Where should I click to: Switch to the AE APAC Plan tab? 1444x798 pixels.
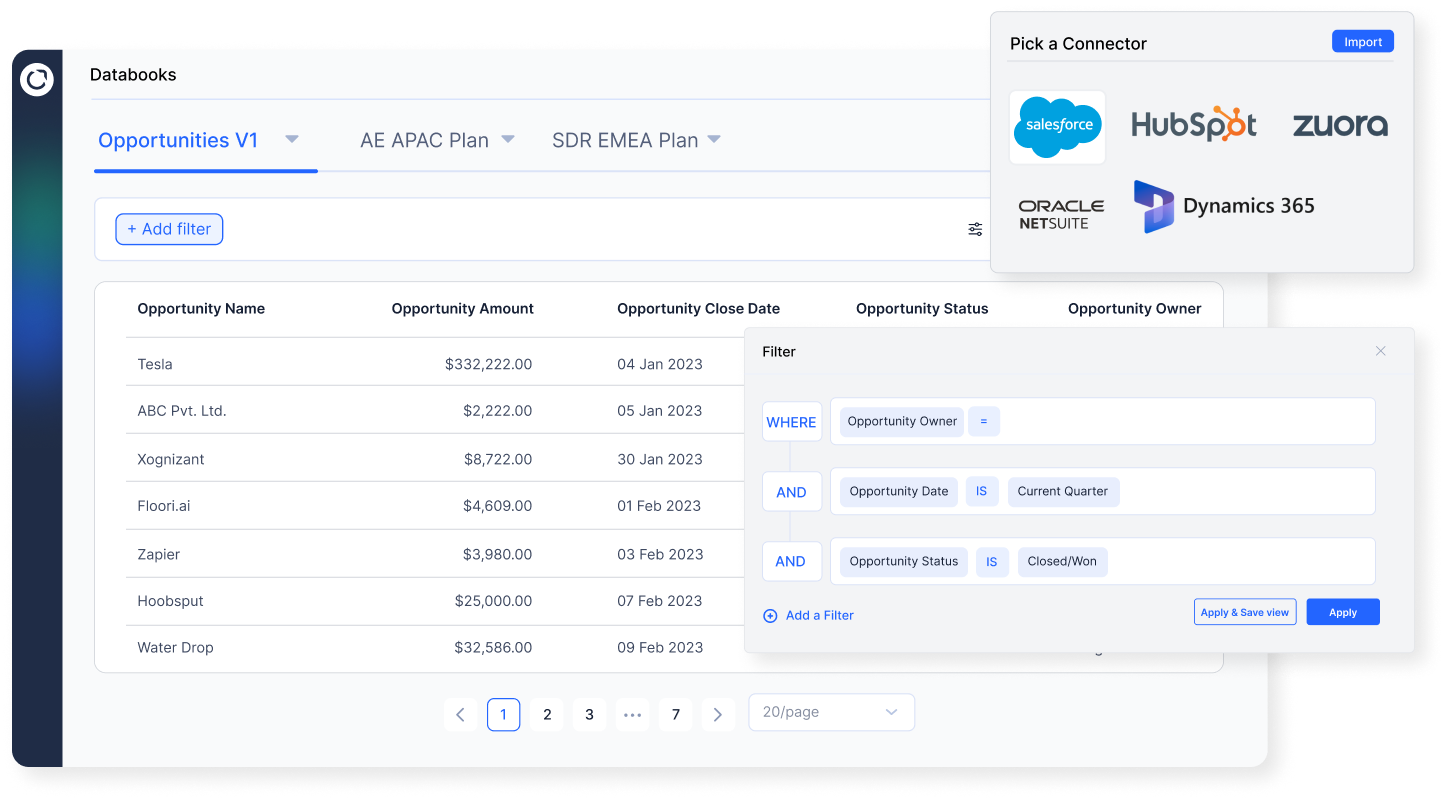click(424, 140)
